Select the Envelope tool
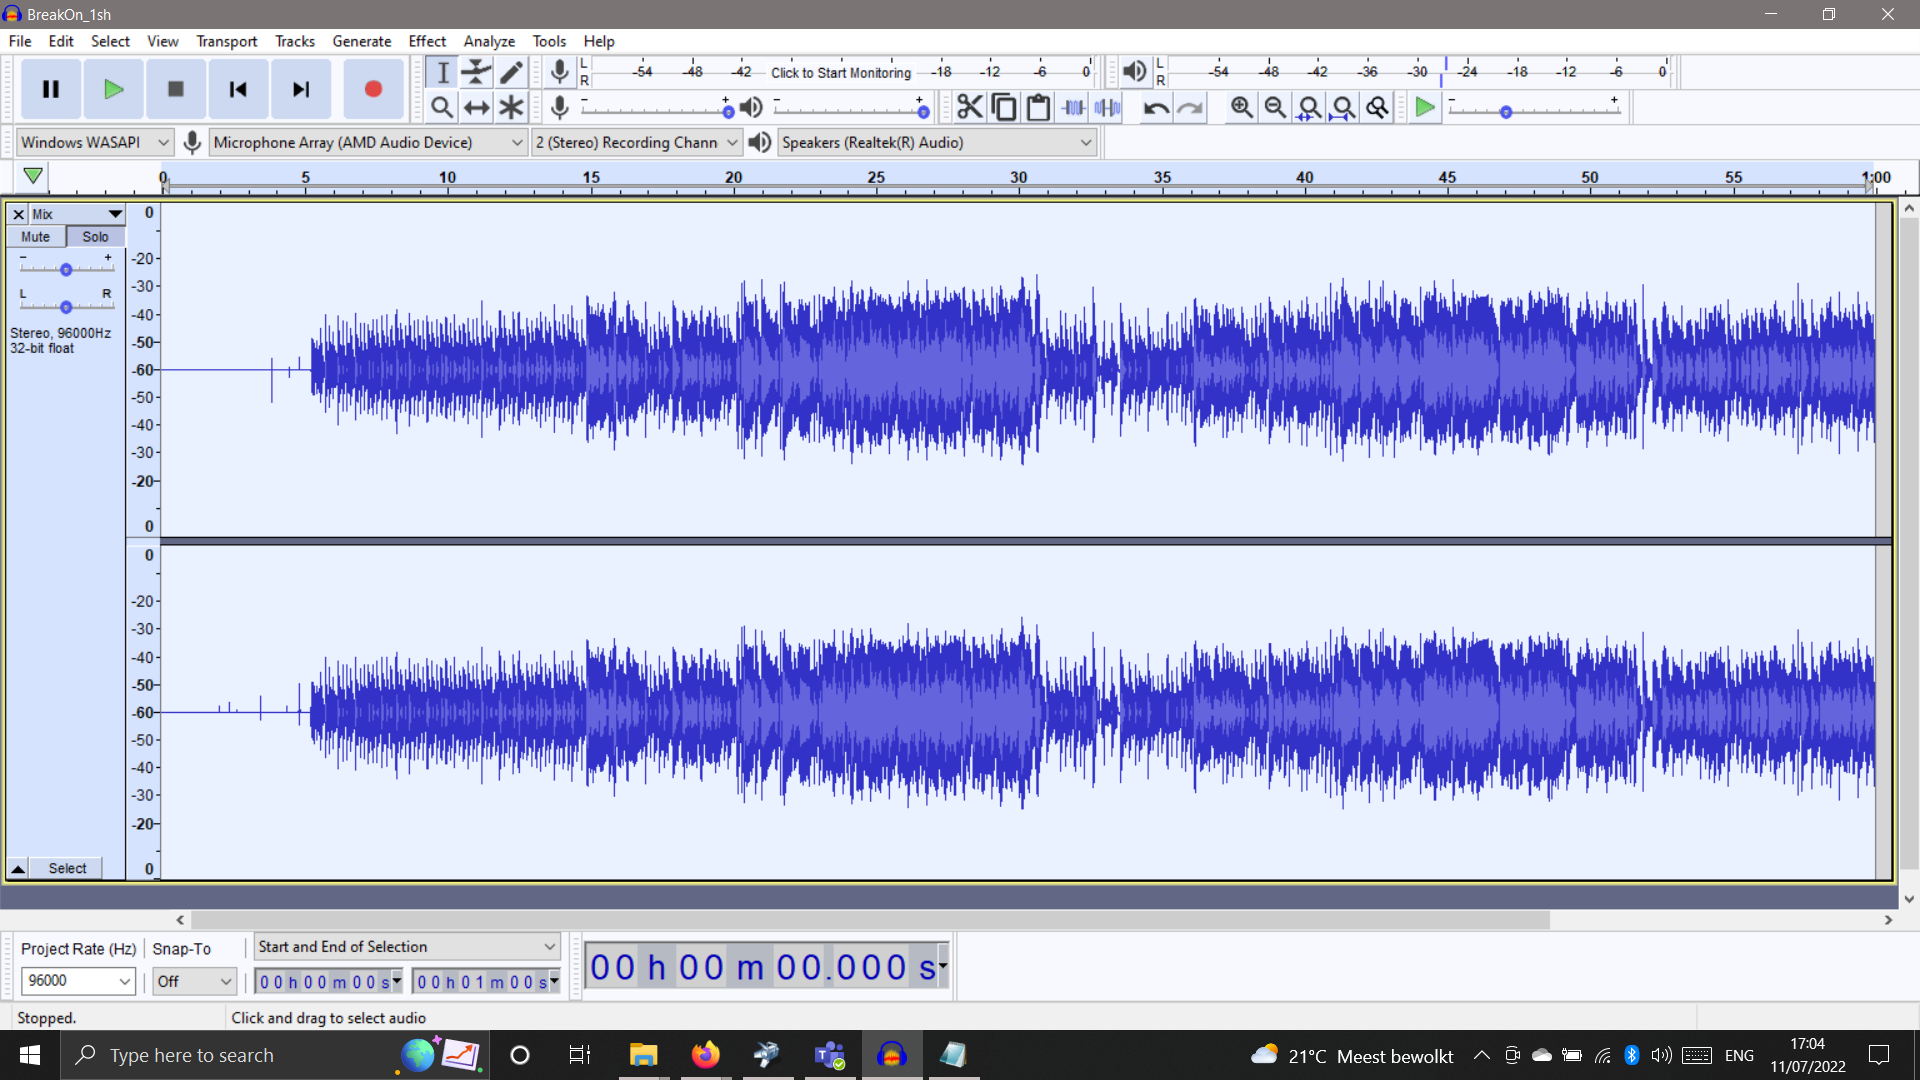Viewport: 1920px width, 1080px height. click(476, 72)
